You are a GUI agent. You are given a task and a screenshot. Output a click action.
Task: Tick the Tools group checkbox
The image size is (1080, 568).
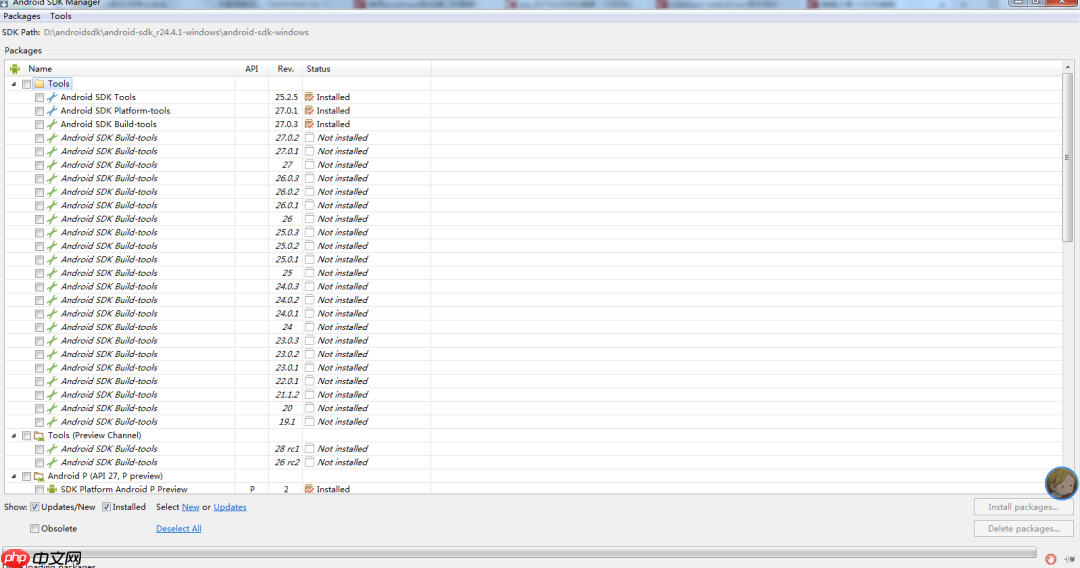pos(26,84)
